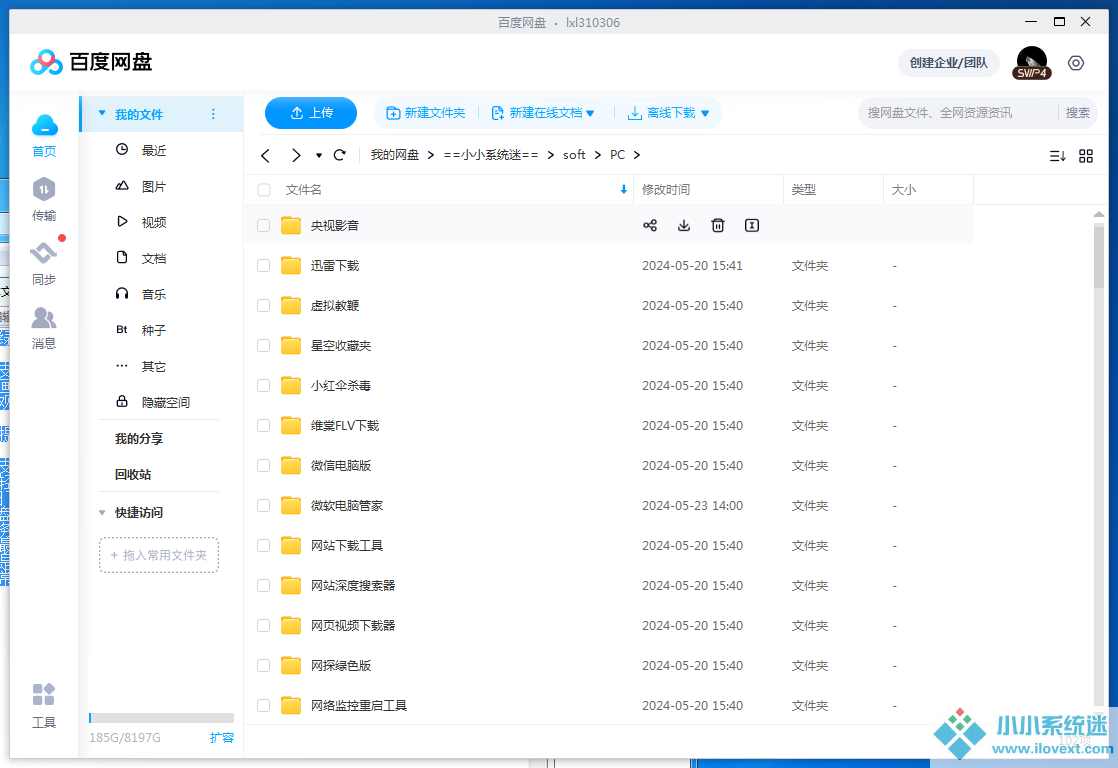Focus the 搜网盘文件 search field
The width and height of the screenshot is (1118, 768).
coord(958,113)
